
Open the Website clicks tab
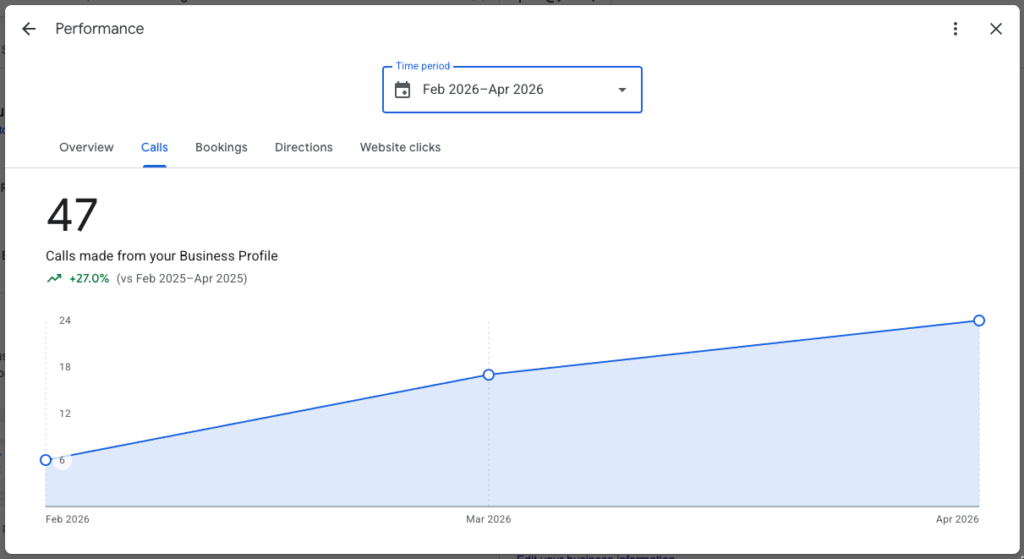point(400,148)
